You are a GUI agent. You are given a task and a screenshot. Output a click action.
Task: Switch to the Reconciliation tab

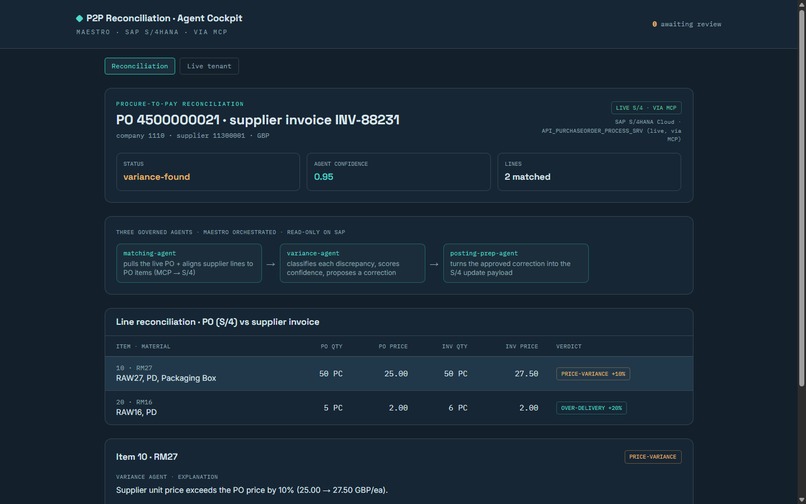[x=140, y=66]
